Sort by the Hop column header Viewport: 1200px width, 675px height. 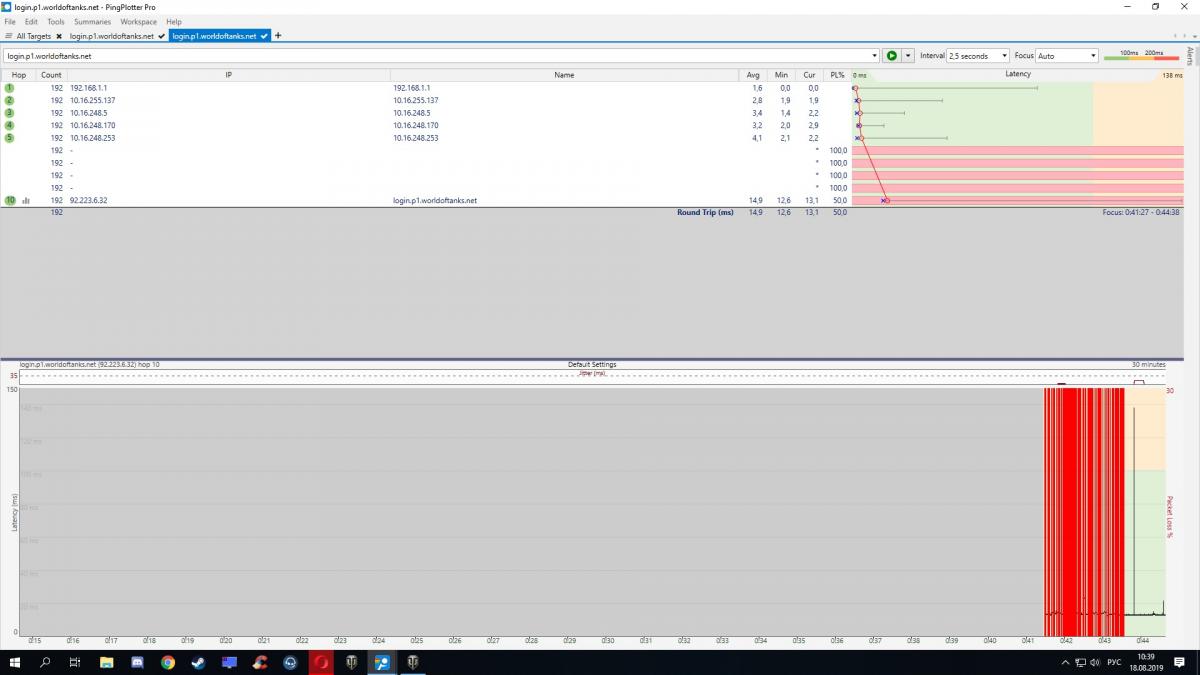point(19,75)
